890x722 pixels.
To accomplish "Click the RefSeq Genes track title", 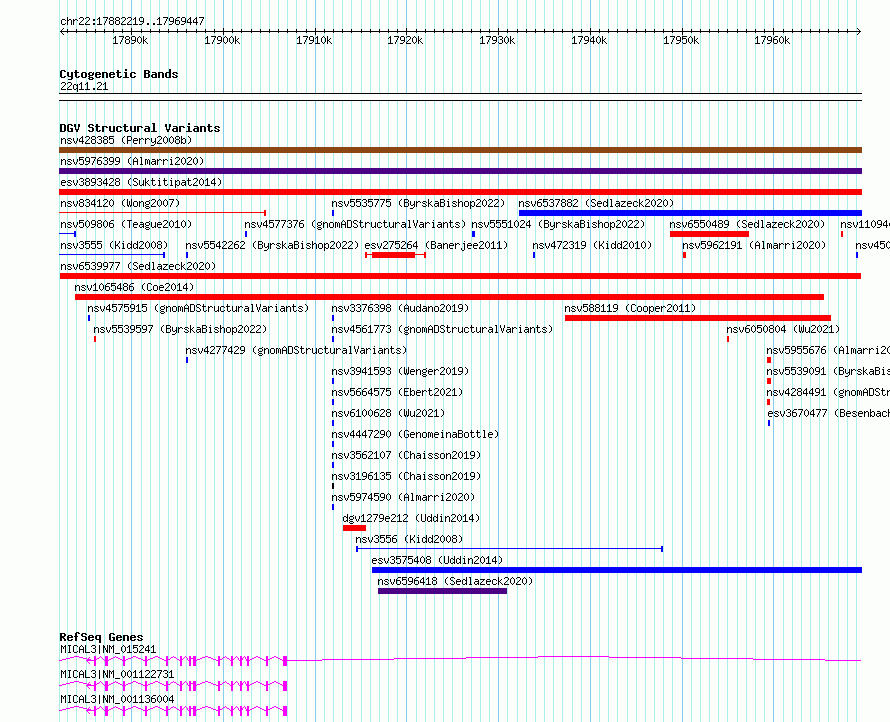I will (x=101, y=637).
